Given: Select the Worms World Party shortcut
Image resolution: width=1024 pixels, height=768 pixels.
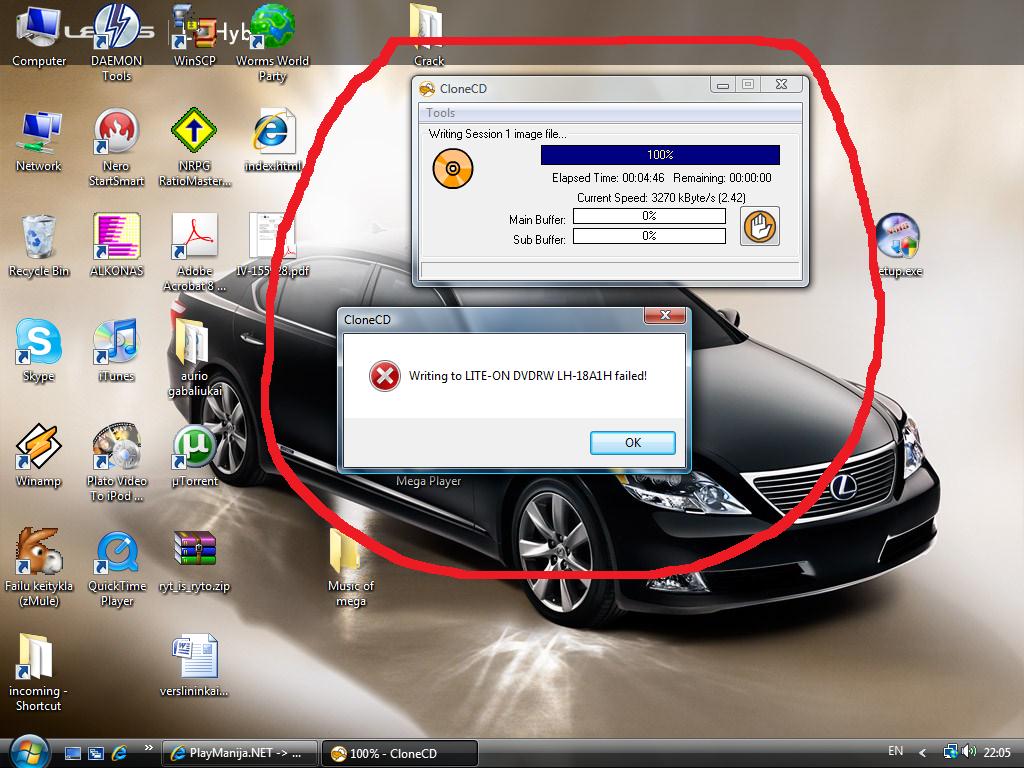Looking at the screenshot, I should pos(272,42).
